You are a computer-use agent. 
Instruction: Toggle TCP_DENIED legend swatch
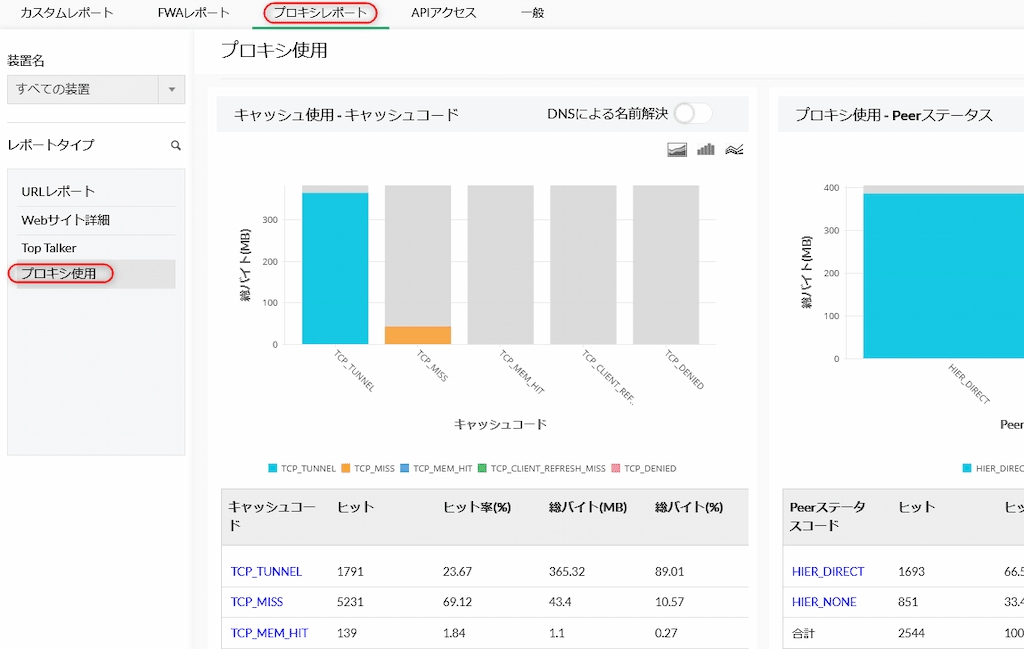[x=616, y=468]
